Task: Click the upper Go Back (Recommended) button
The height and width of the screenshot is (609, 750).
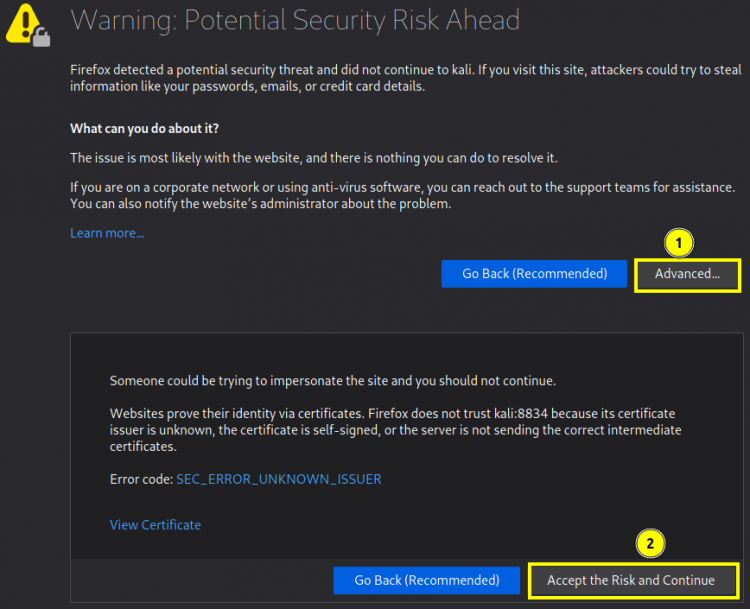Action: 534,274
